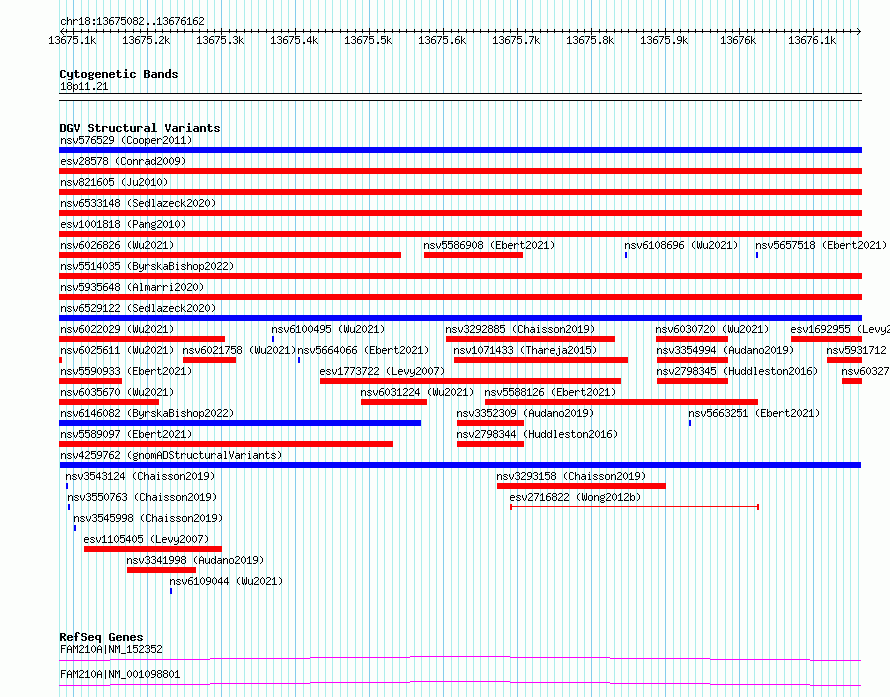
Task: Click the 13675.5k ruler tick label
Action: click(368, 40)
